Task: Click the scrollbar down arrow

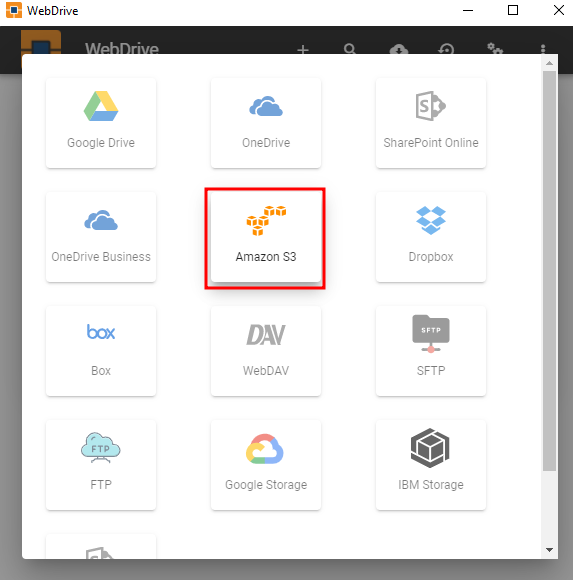Action: point(549,550)
